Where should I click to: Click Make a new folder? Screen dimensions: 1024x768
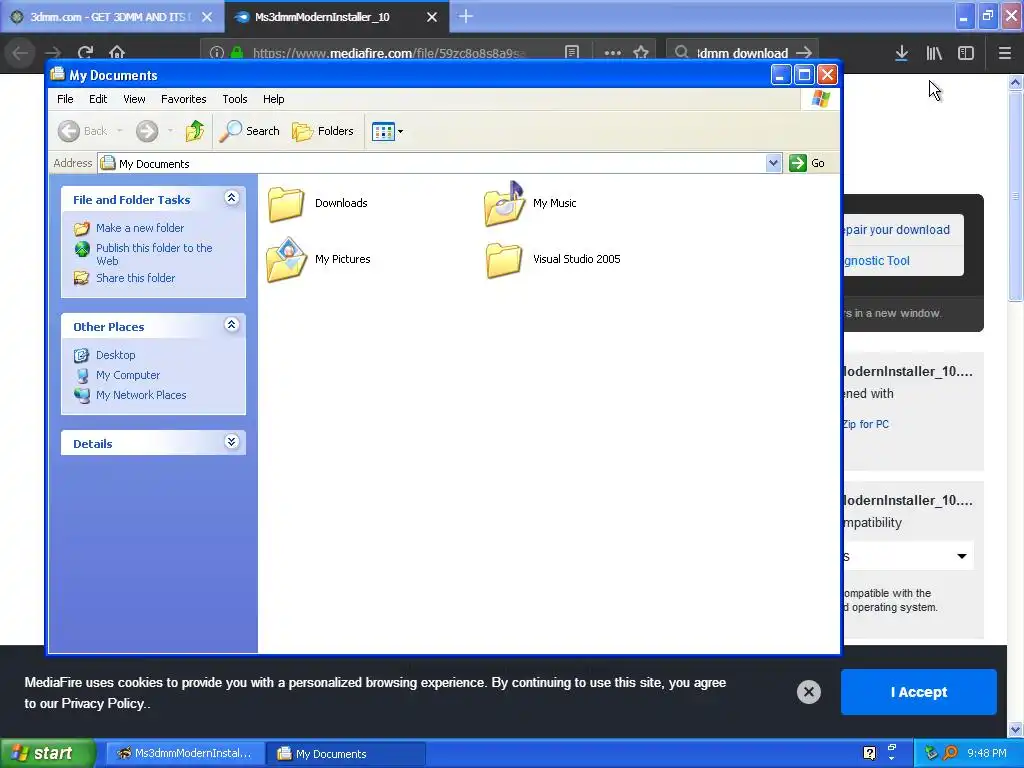(x=140, y=228)
